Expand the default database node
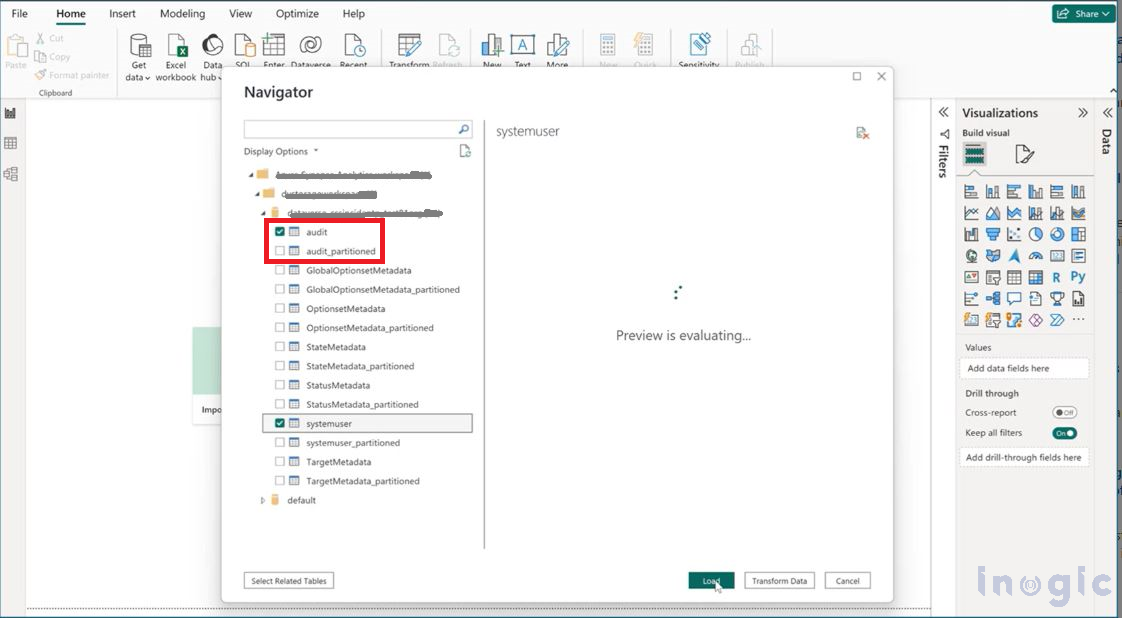 263,501
